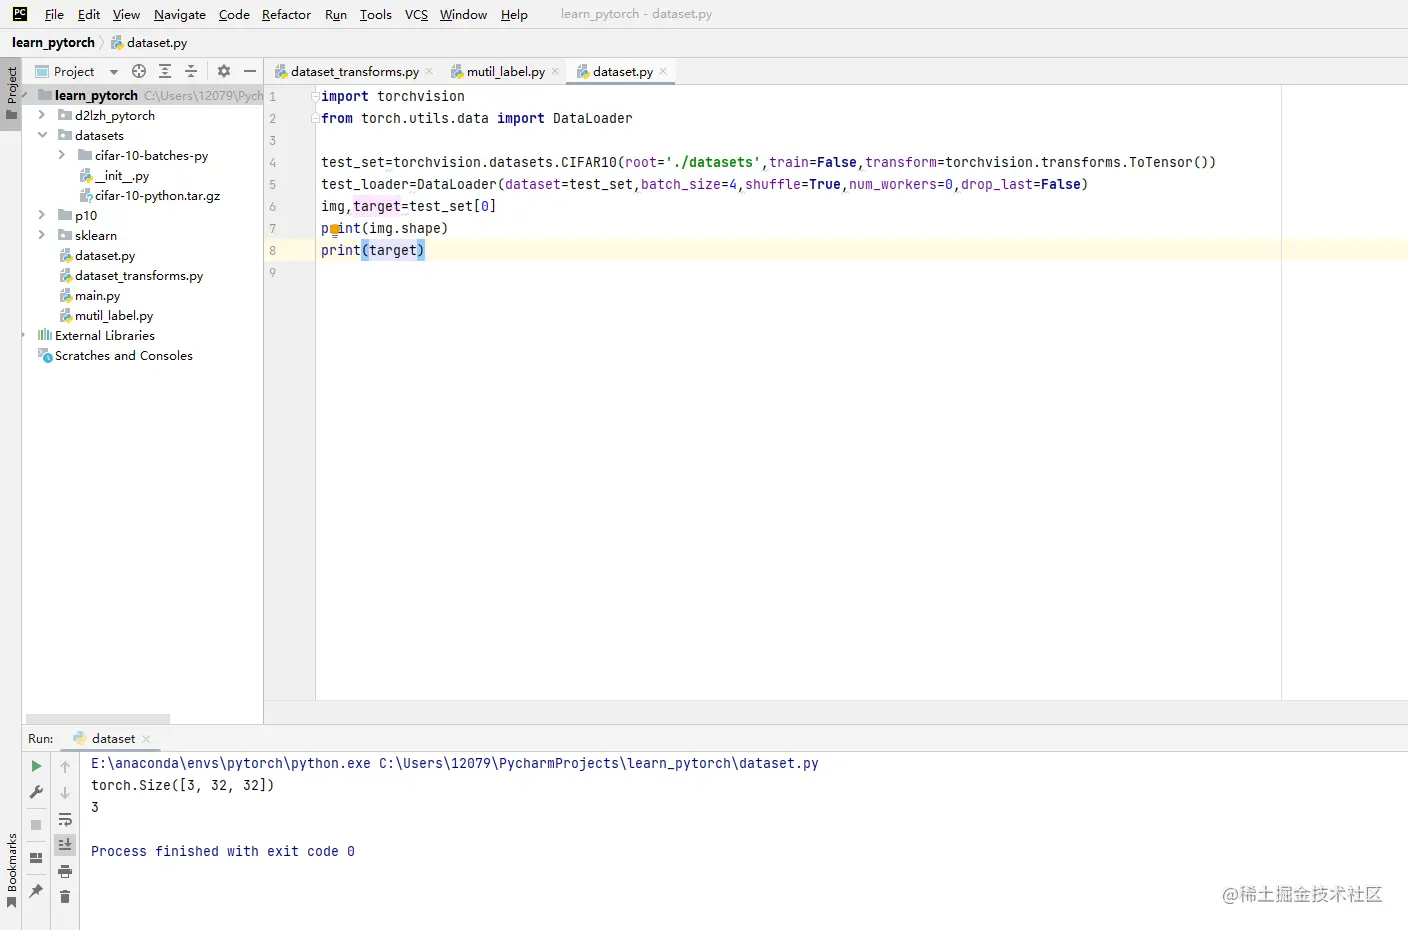
Task: Open run configuration wrench icon
Action: [36, 792]
